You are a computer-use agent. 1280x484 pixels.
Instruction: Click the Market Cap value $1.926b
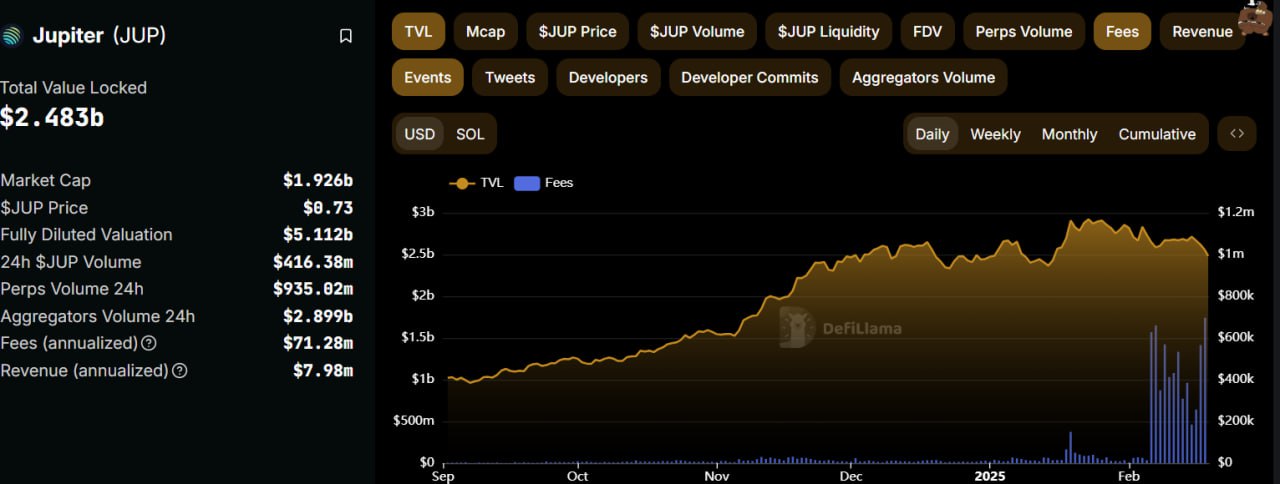[318, 181]
